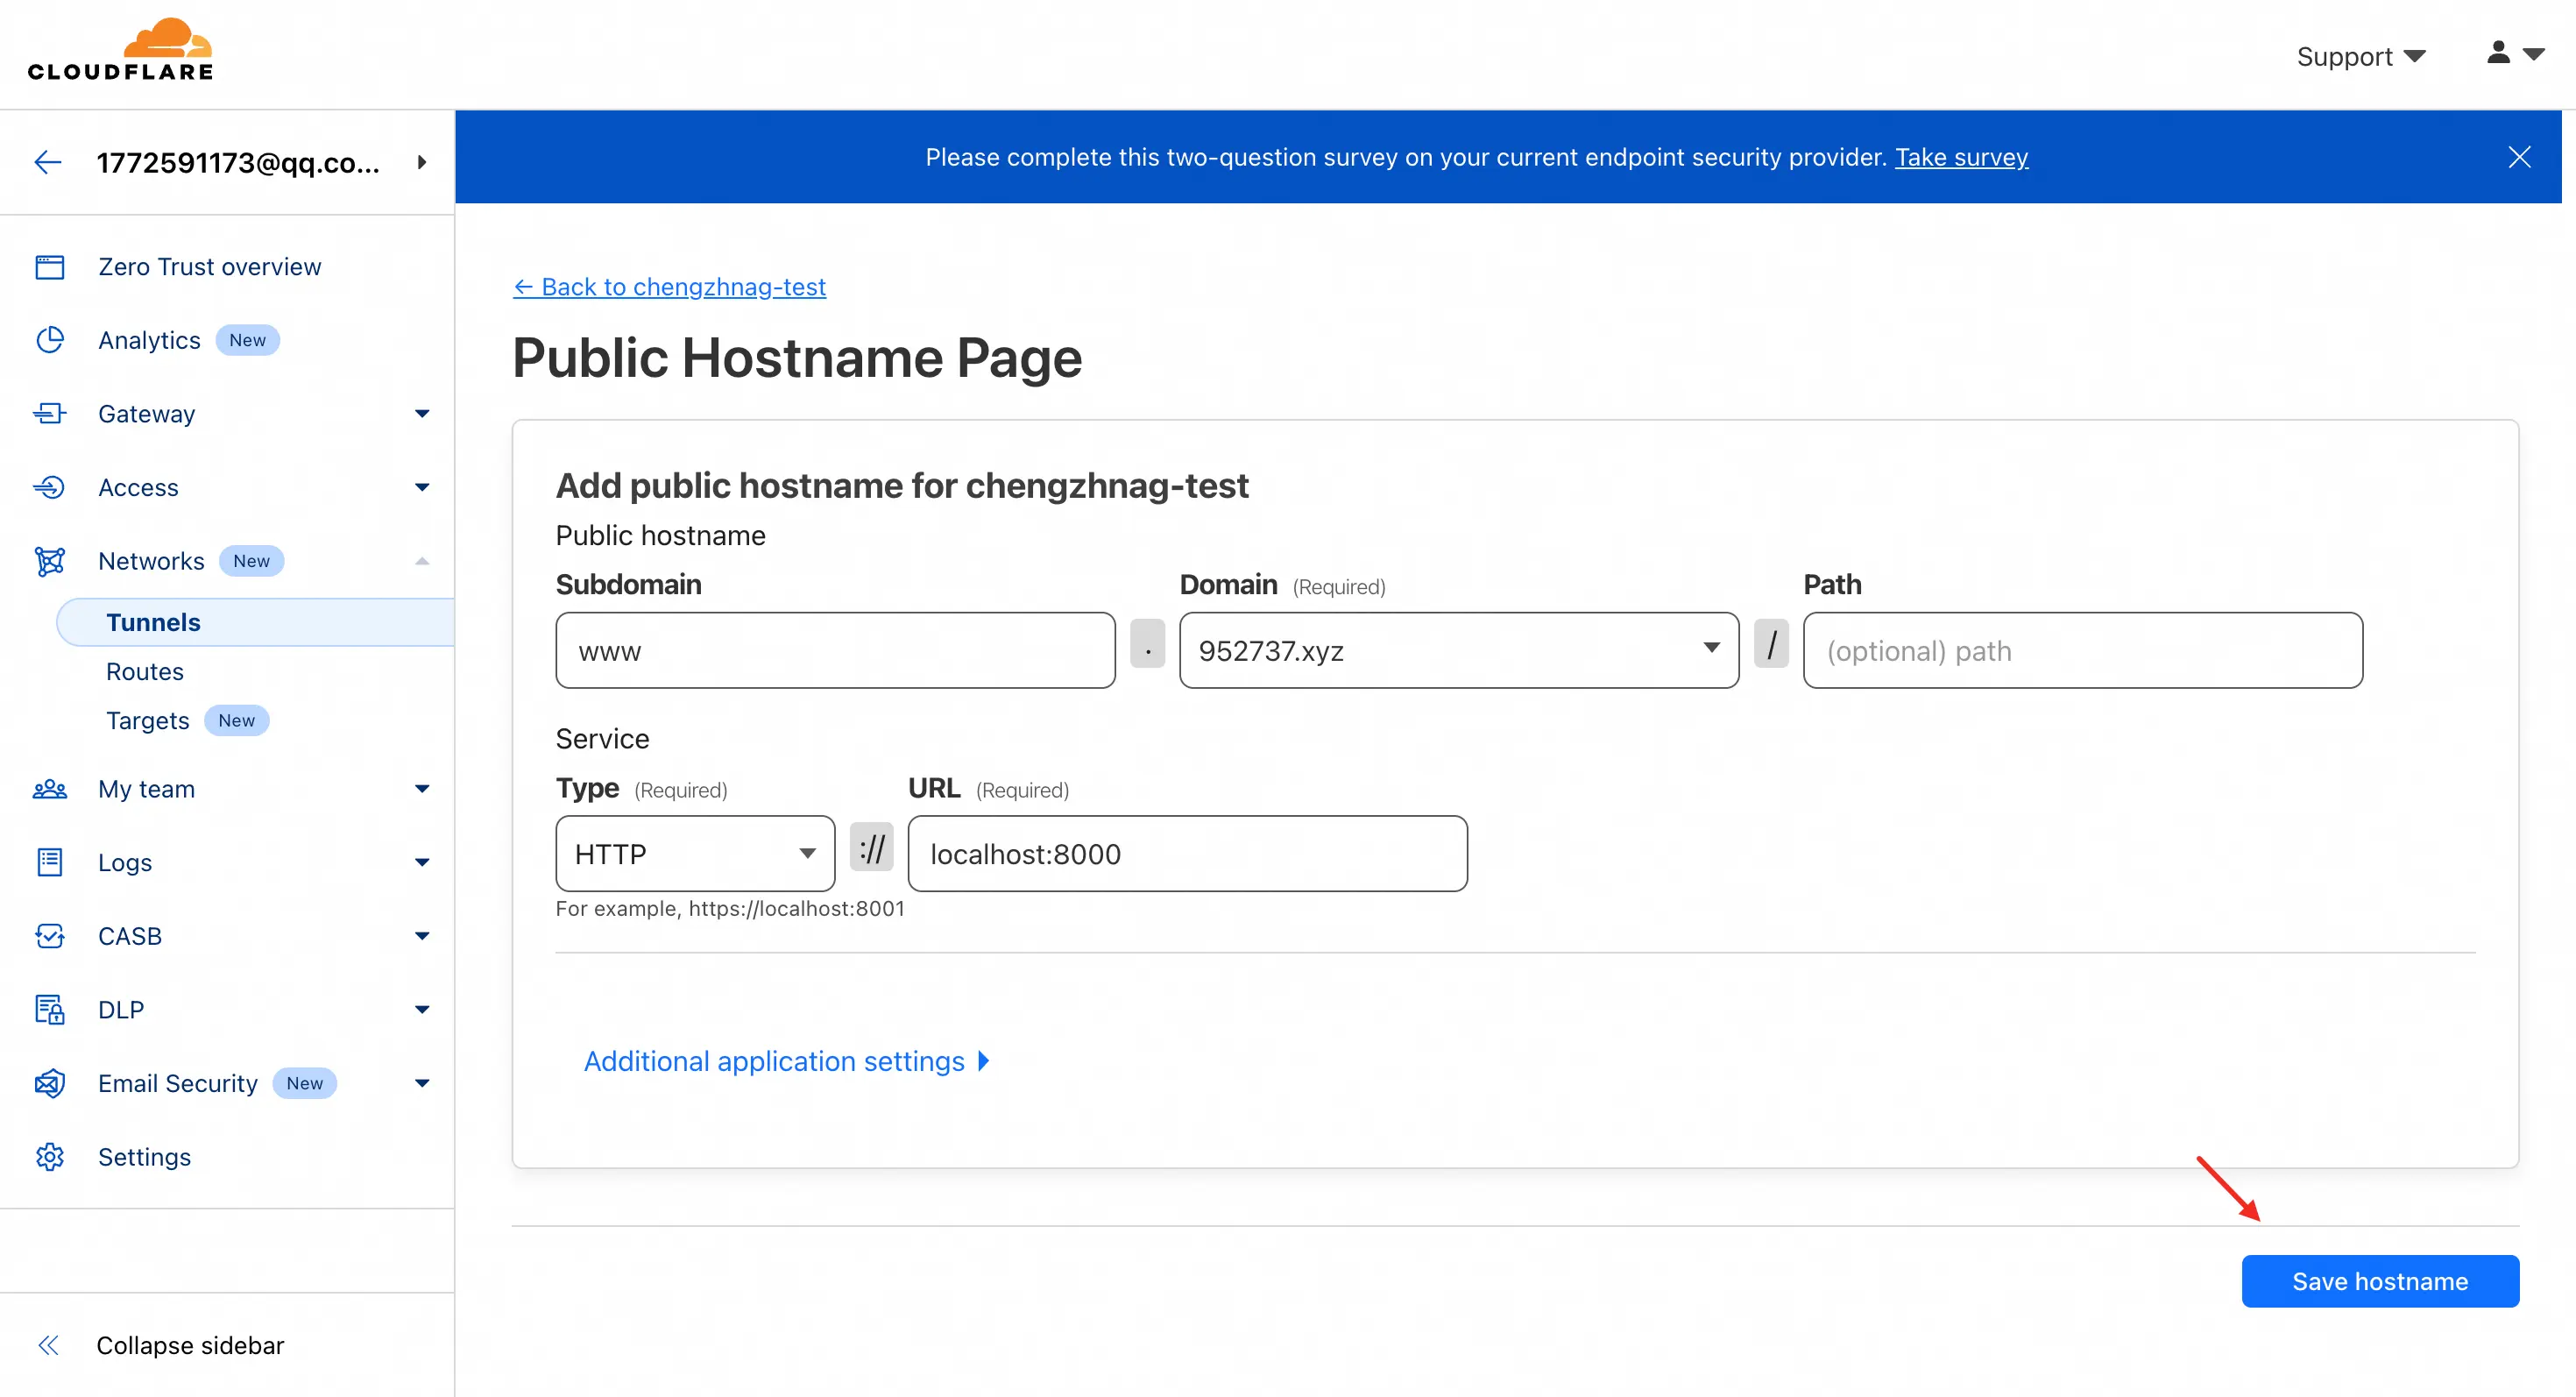The width and height of the screenshot is (2576, 1397).
Task: Click the New badge beside Analytics
Action: pyautogui.click(x=247, y=340)
